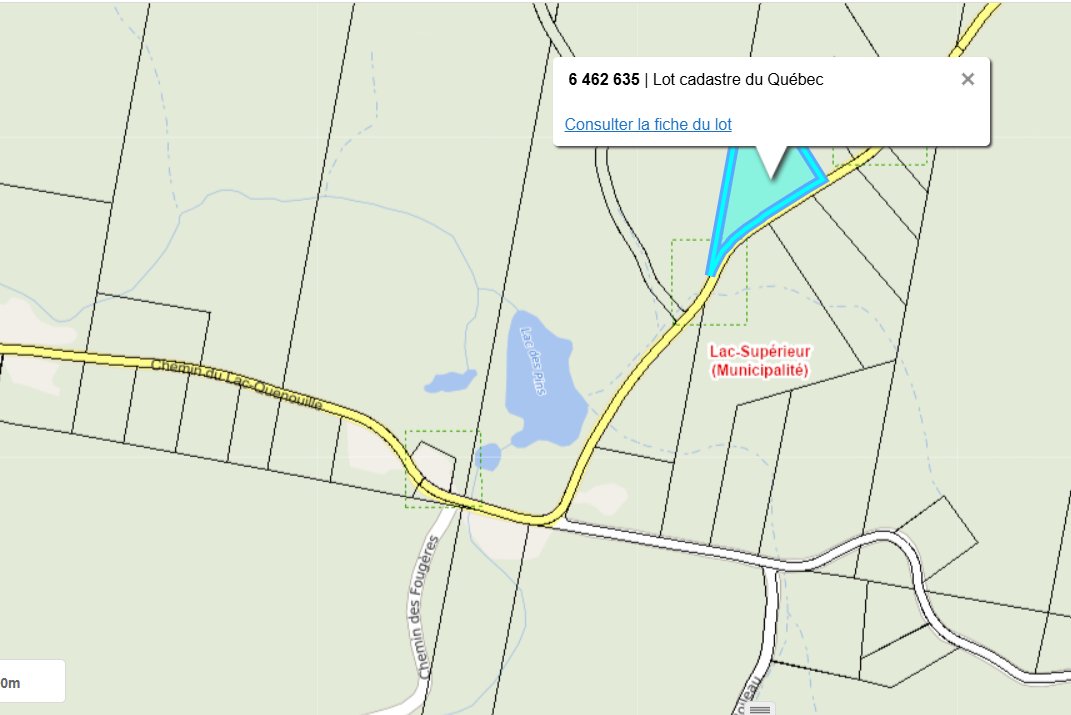Close the lot 6 462 635 popup
The height and width of the screenshot is (715, 1071).
(x=967, y=79)
